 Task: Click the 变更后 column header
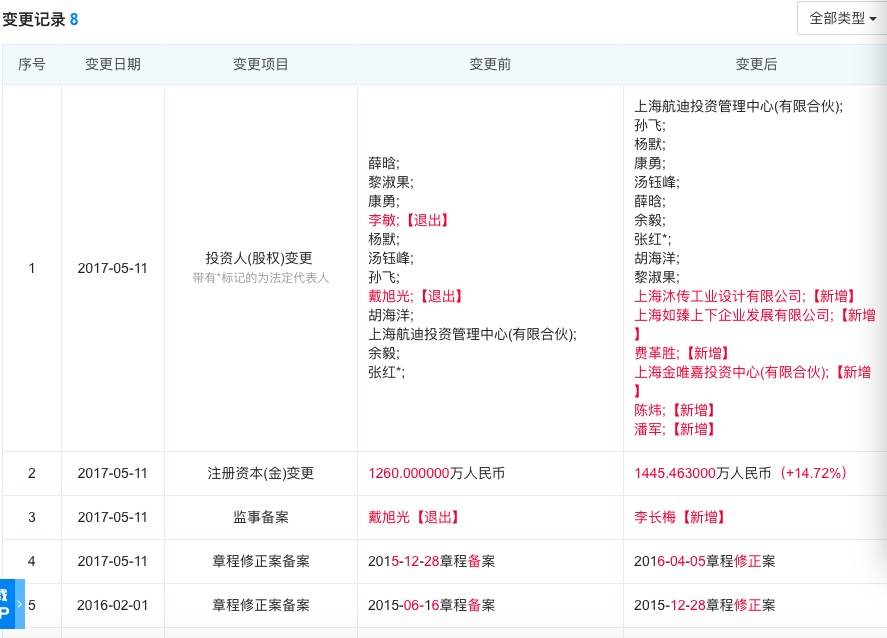756,64
